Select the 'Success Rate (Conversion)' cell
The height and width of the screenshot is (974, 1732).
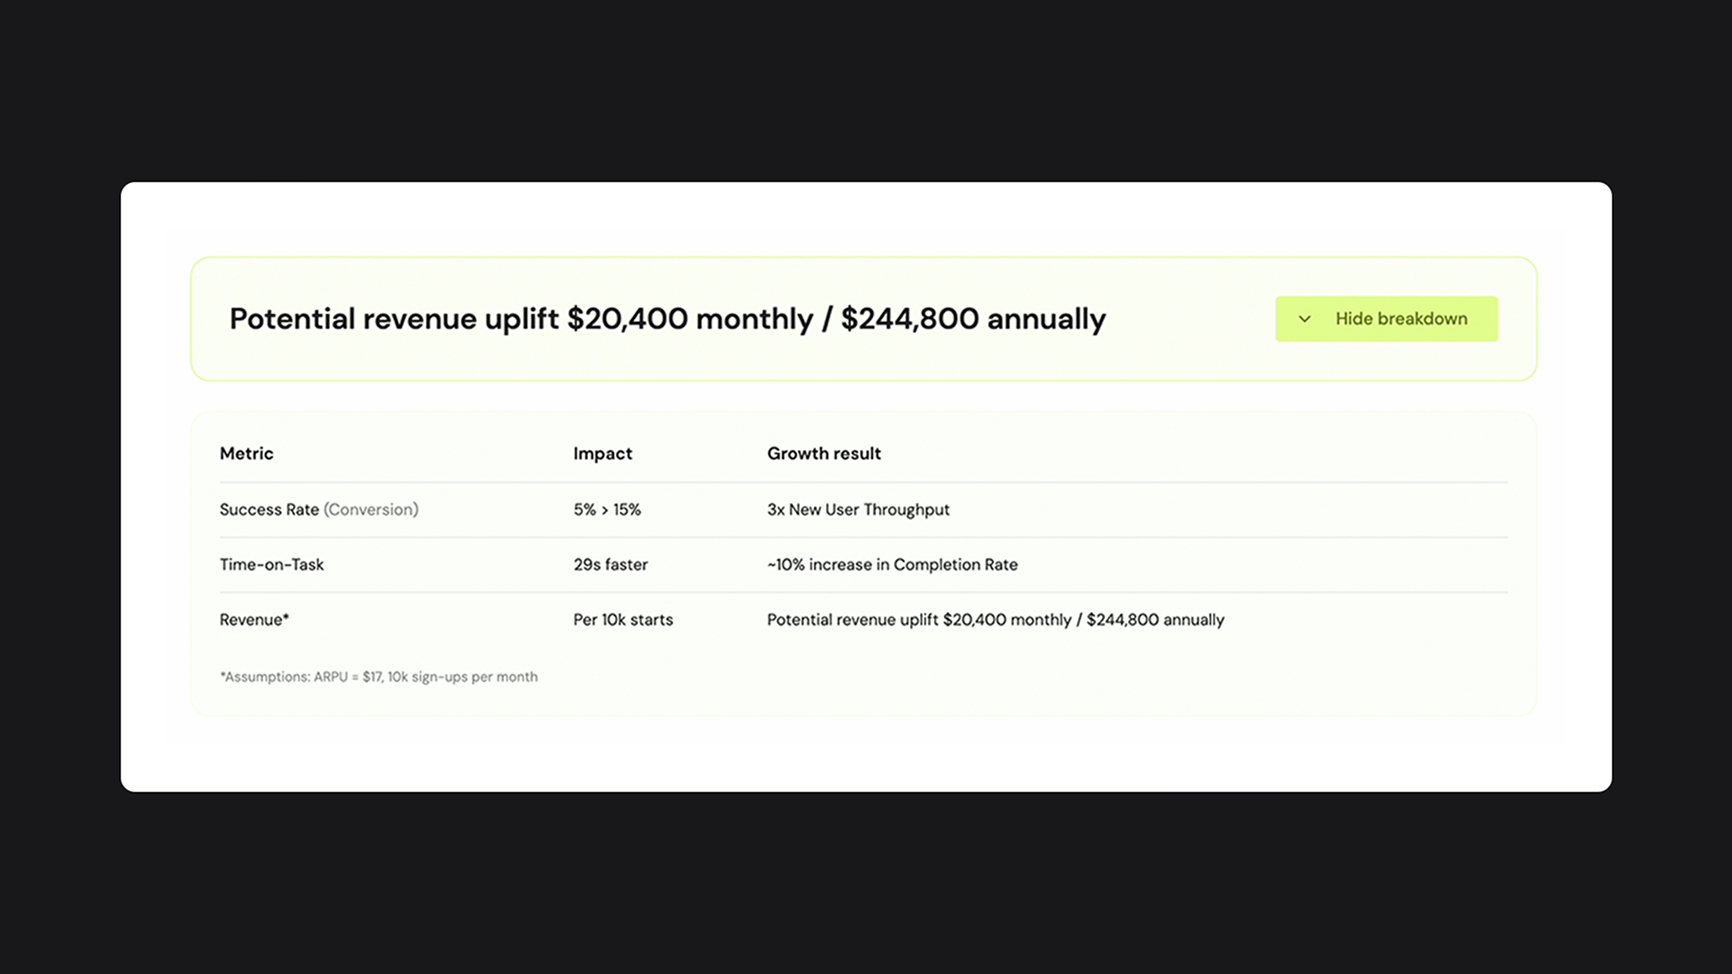(319, 509)
